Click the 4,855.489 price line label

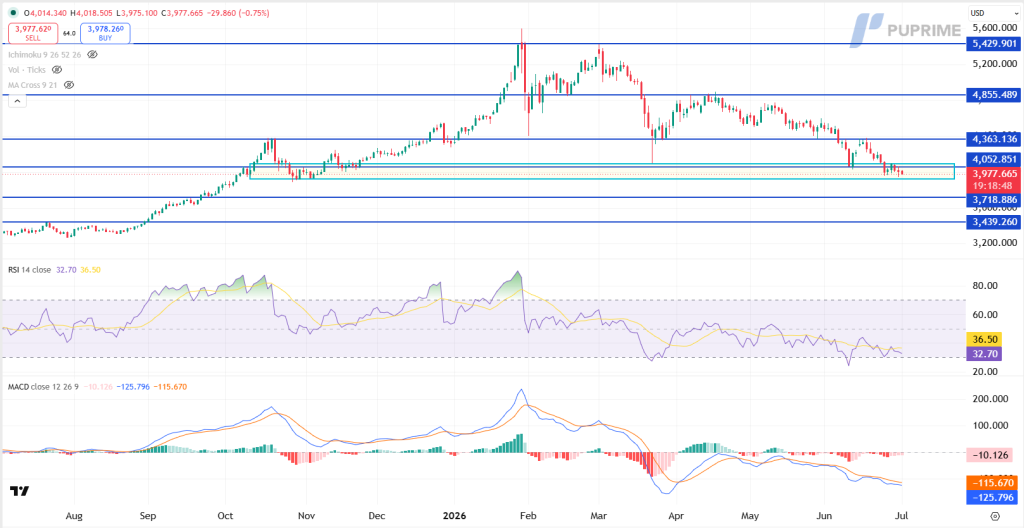click(x=993, y=95)
